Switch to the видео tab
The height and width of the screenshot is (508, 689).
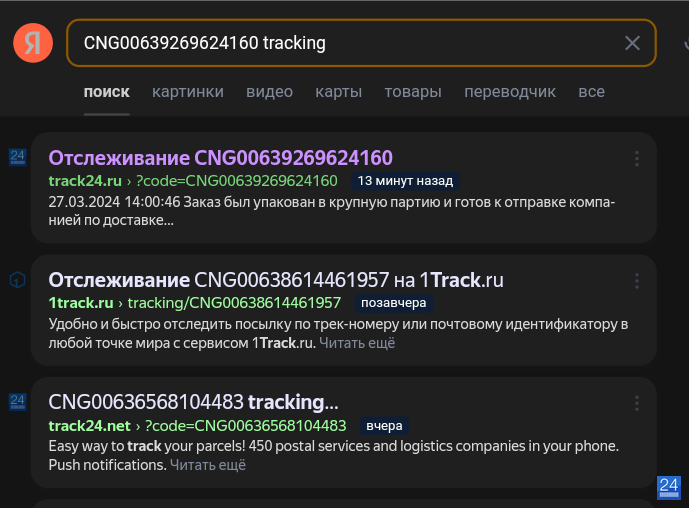269,92
